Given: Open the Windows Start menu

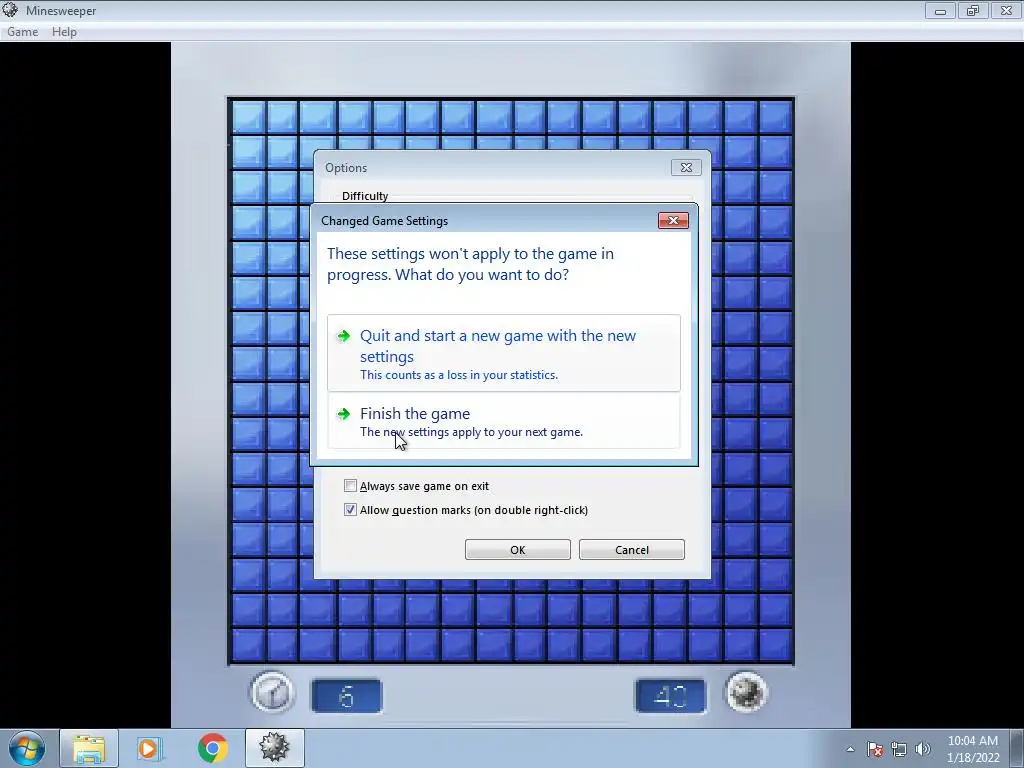Looking at the screenshot, I should point(27,748).
